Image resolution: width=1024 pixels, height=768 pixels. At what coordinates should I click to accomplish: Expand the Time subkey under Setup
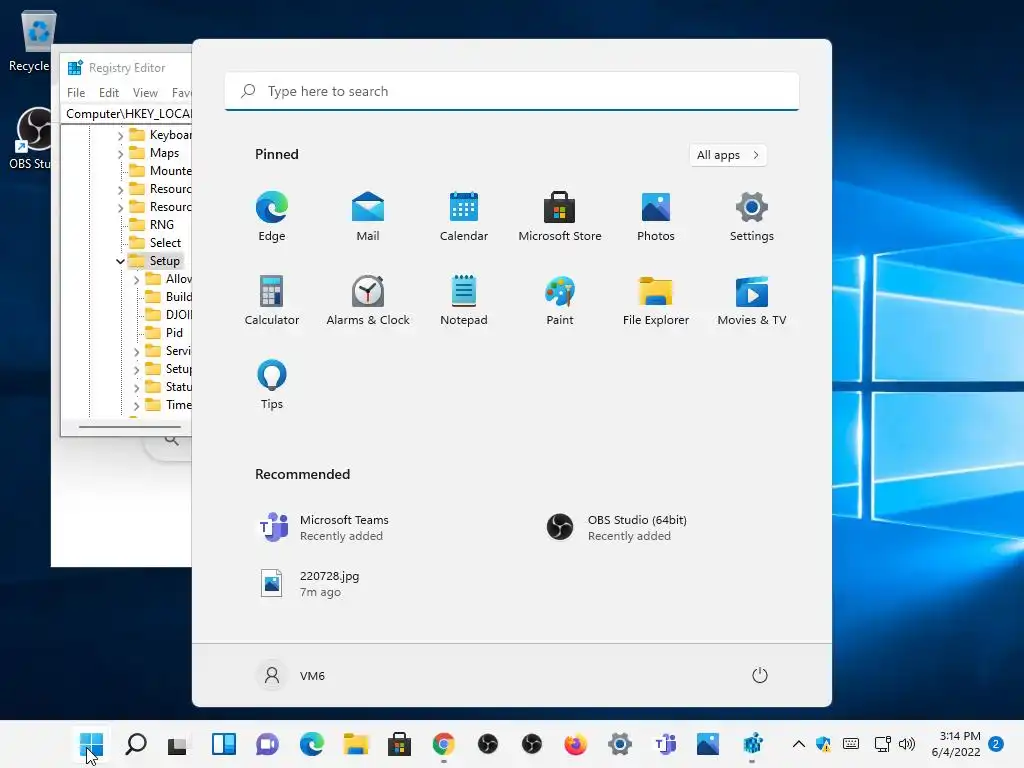pos(136,406)
